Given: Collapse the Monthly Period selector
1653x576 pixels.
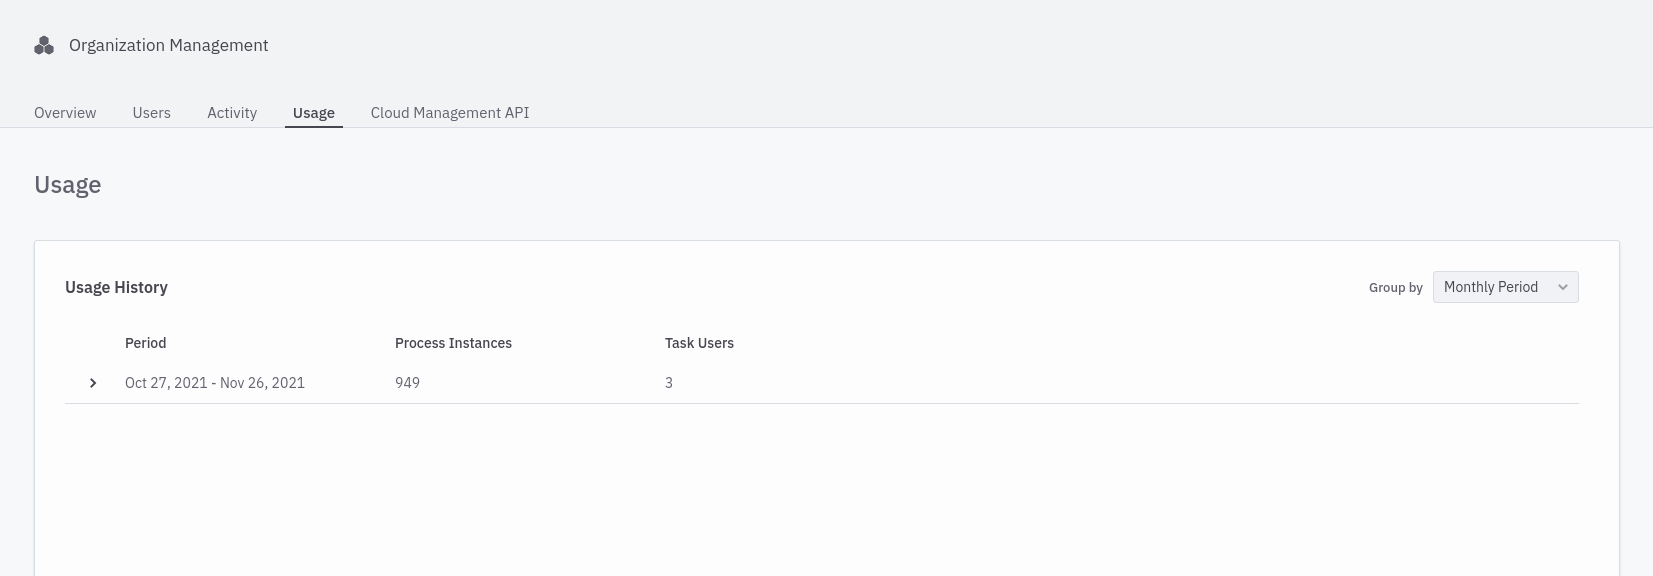Looking at the screenshot, I should (1505, 287).
